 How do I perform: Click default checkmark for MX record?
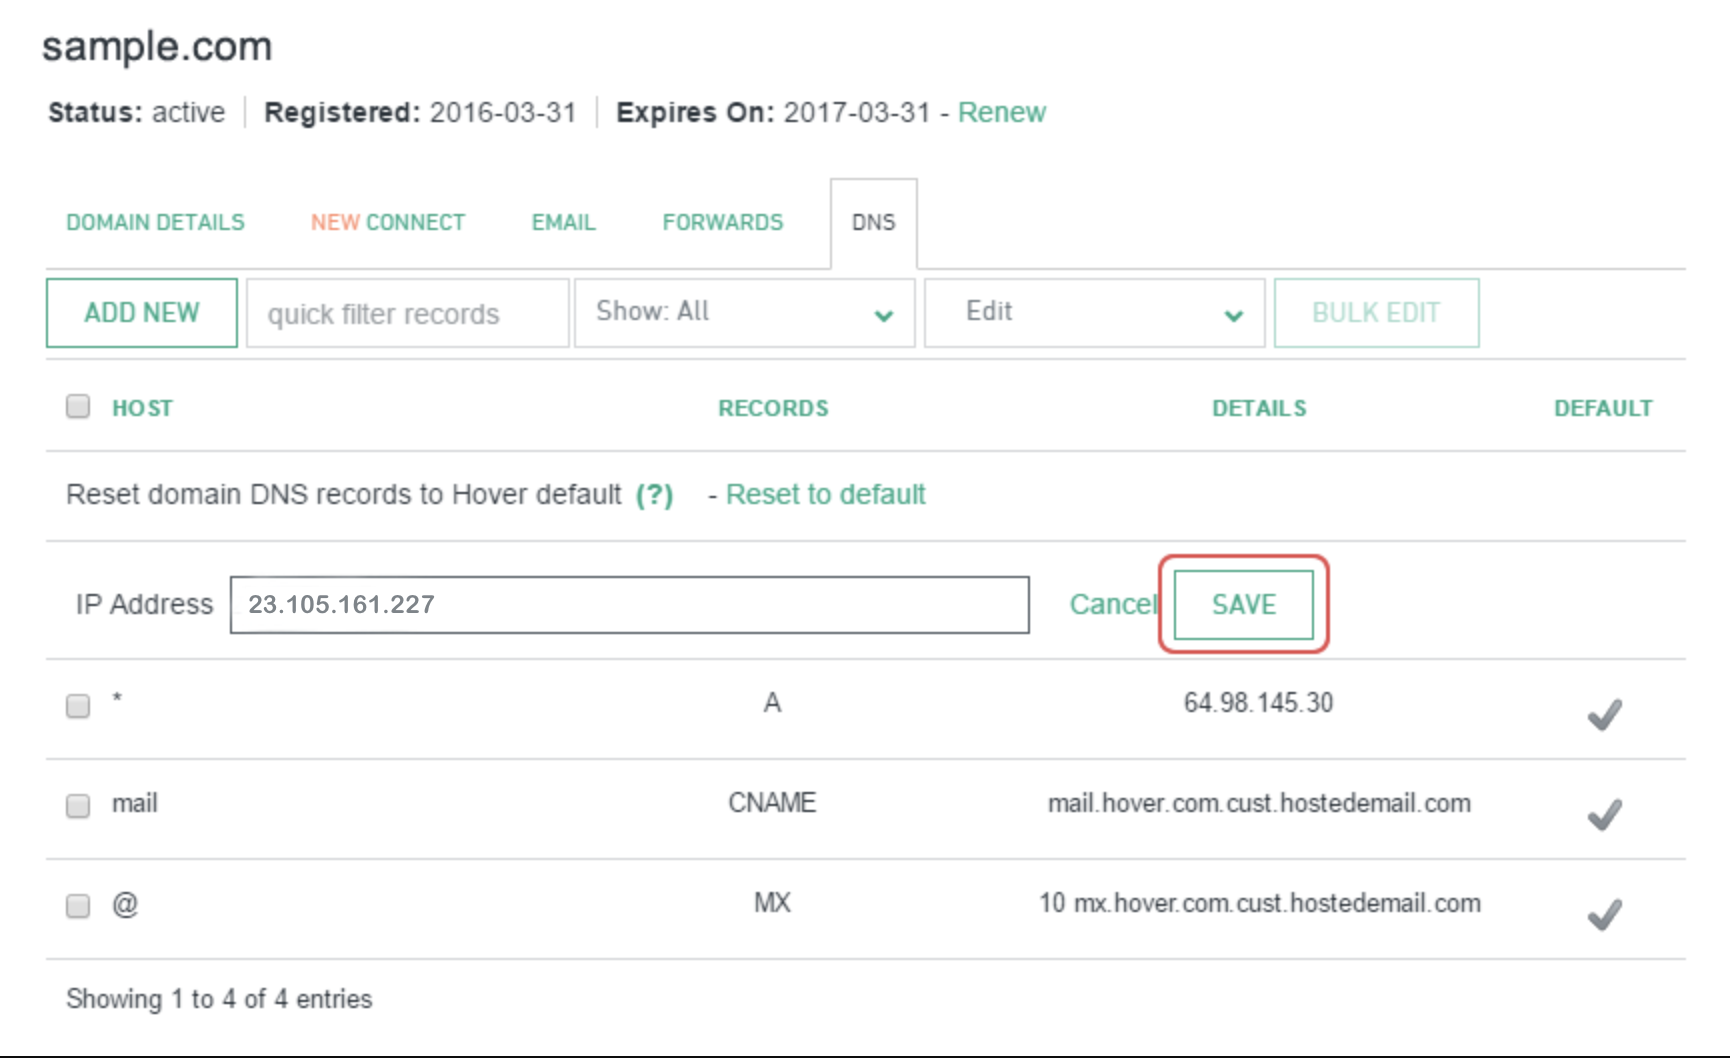point(1604,914)
